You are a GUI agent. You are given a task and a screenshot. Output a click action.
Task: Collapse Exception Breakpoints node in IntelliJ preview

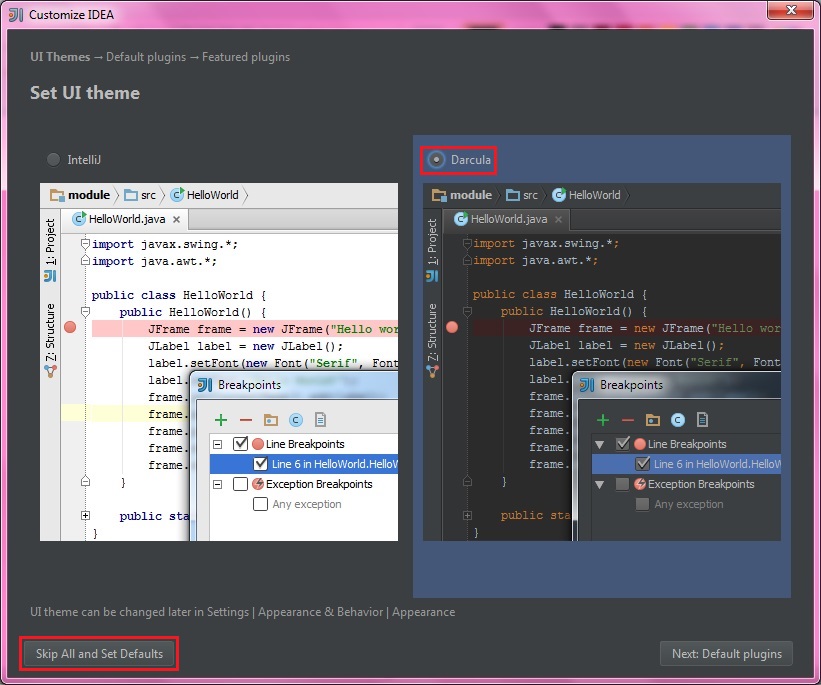click(217, 484)
